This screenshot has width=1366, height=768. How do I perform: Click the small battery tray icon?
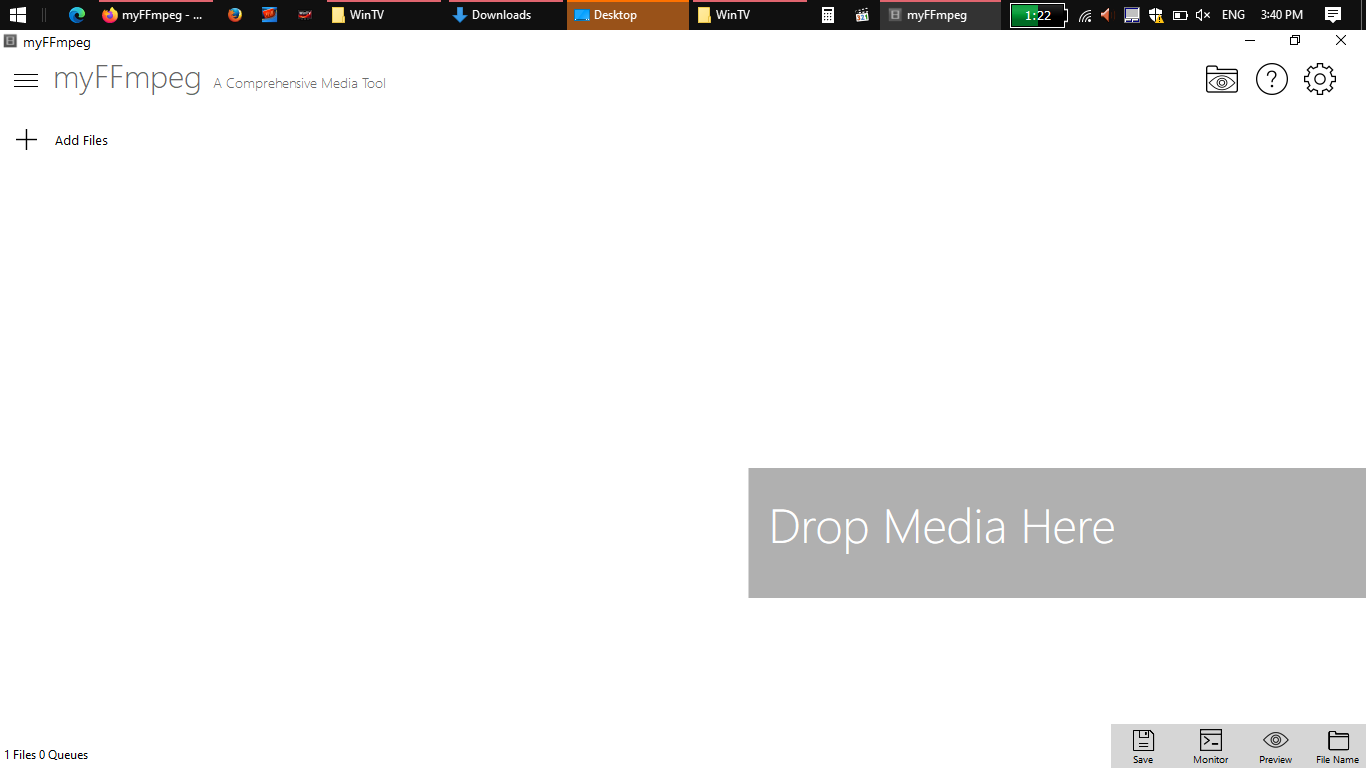[1180, 15]
